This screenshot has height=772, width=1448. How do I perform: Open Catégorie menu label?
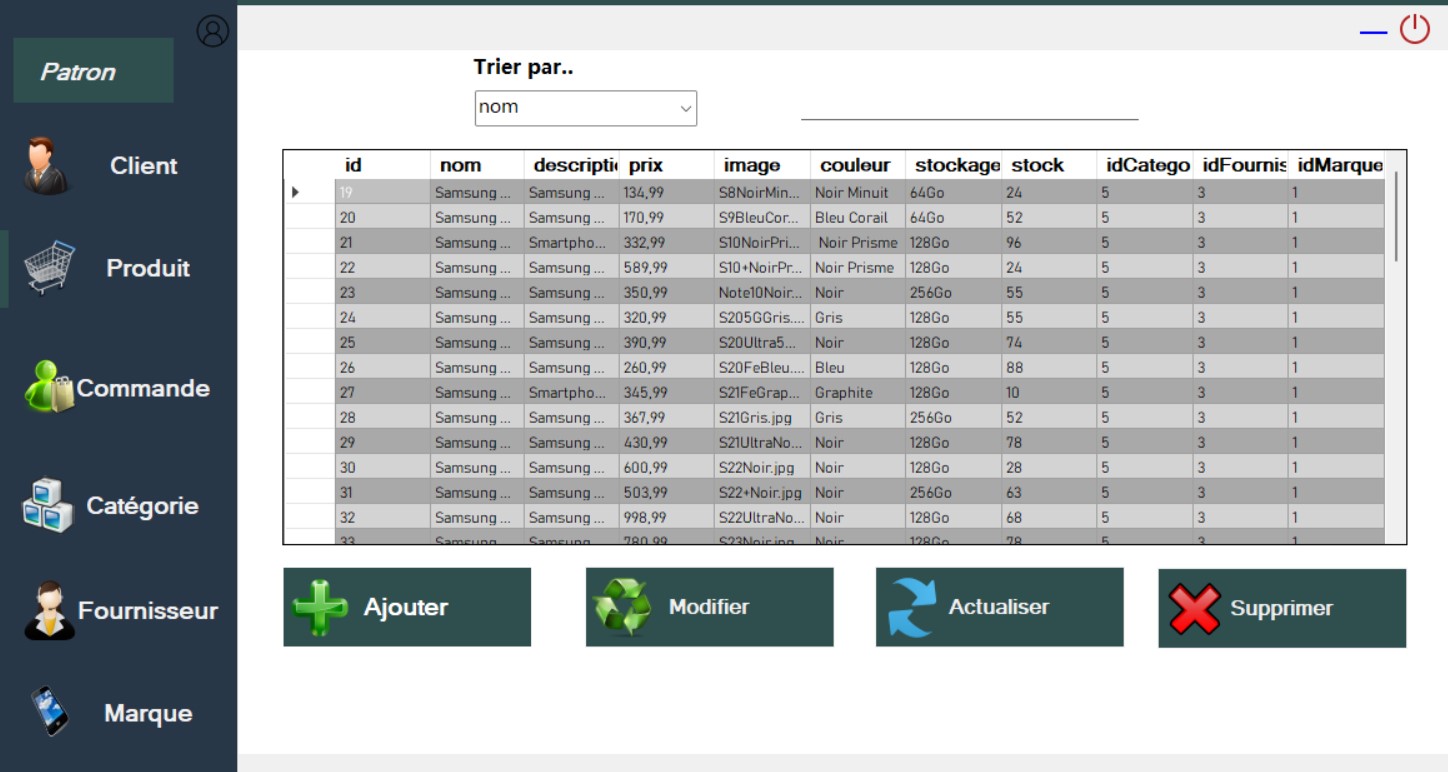tap(142, 506)
